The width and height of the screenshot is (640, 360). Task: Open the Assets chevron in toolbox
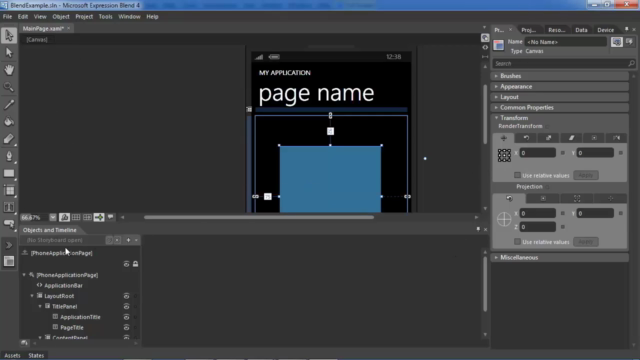pos(9,245)
